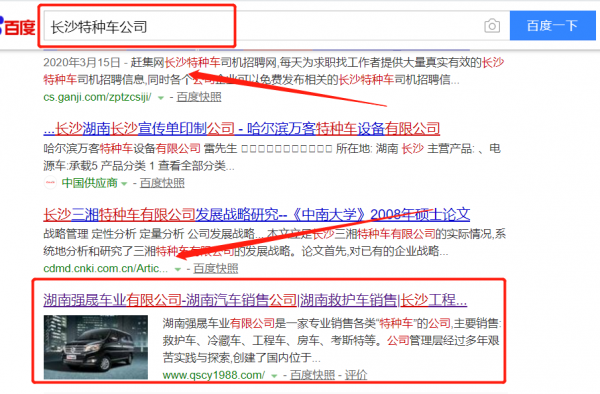Viewport: 600px width, 394px height.
Task: Expand the dropdown arrow beside cs.ganji.com URL
Action: click(161, 98)
